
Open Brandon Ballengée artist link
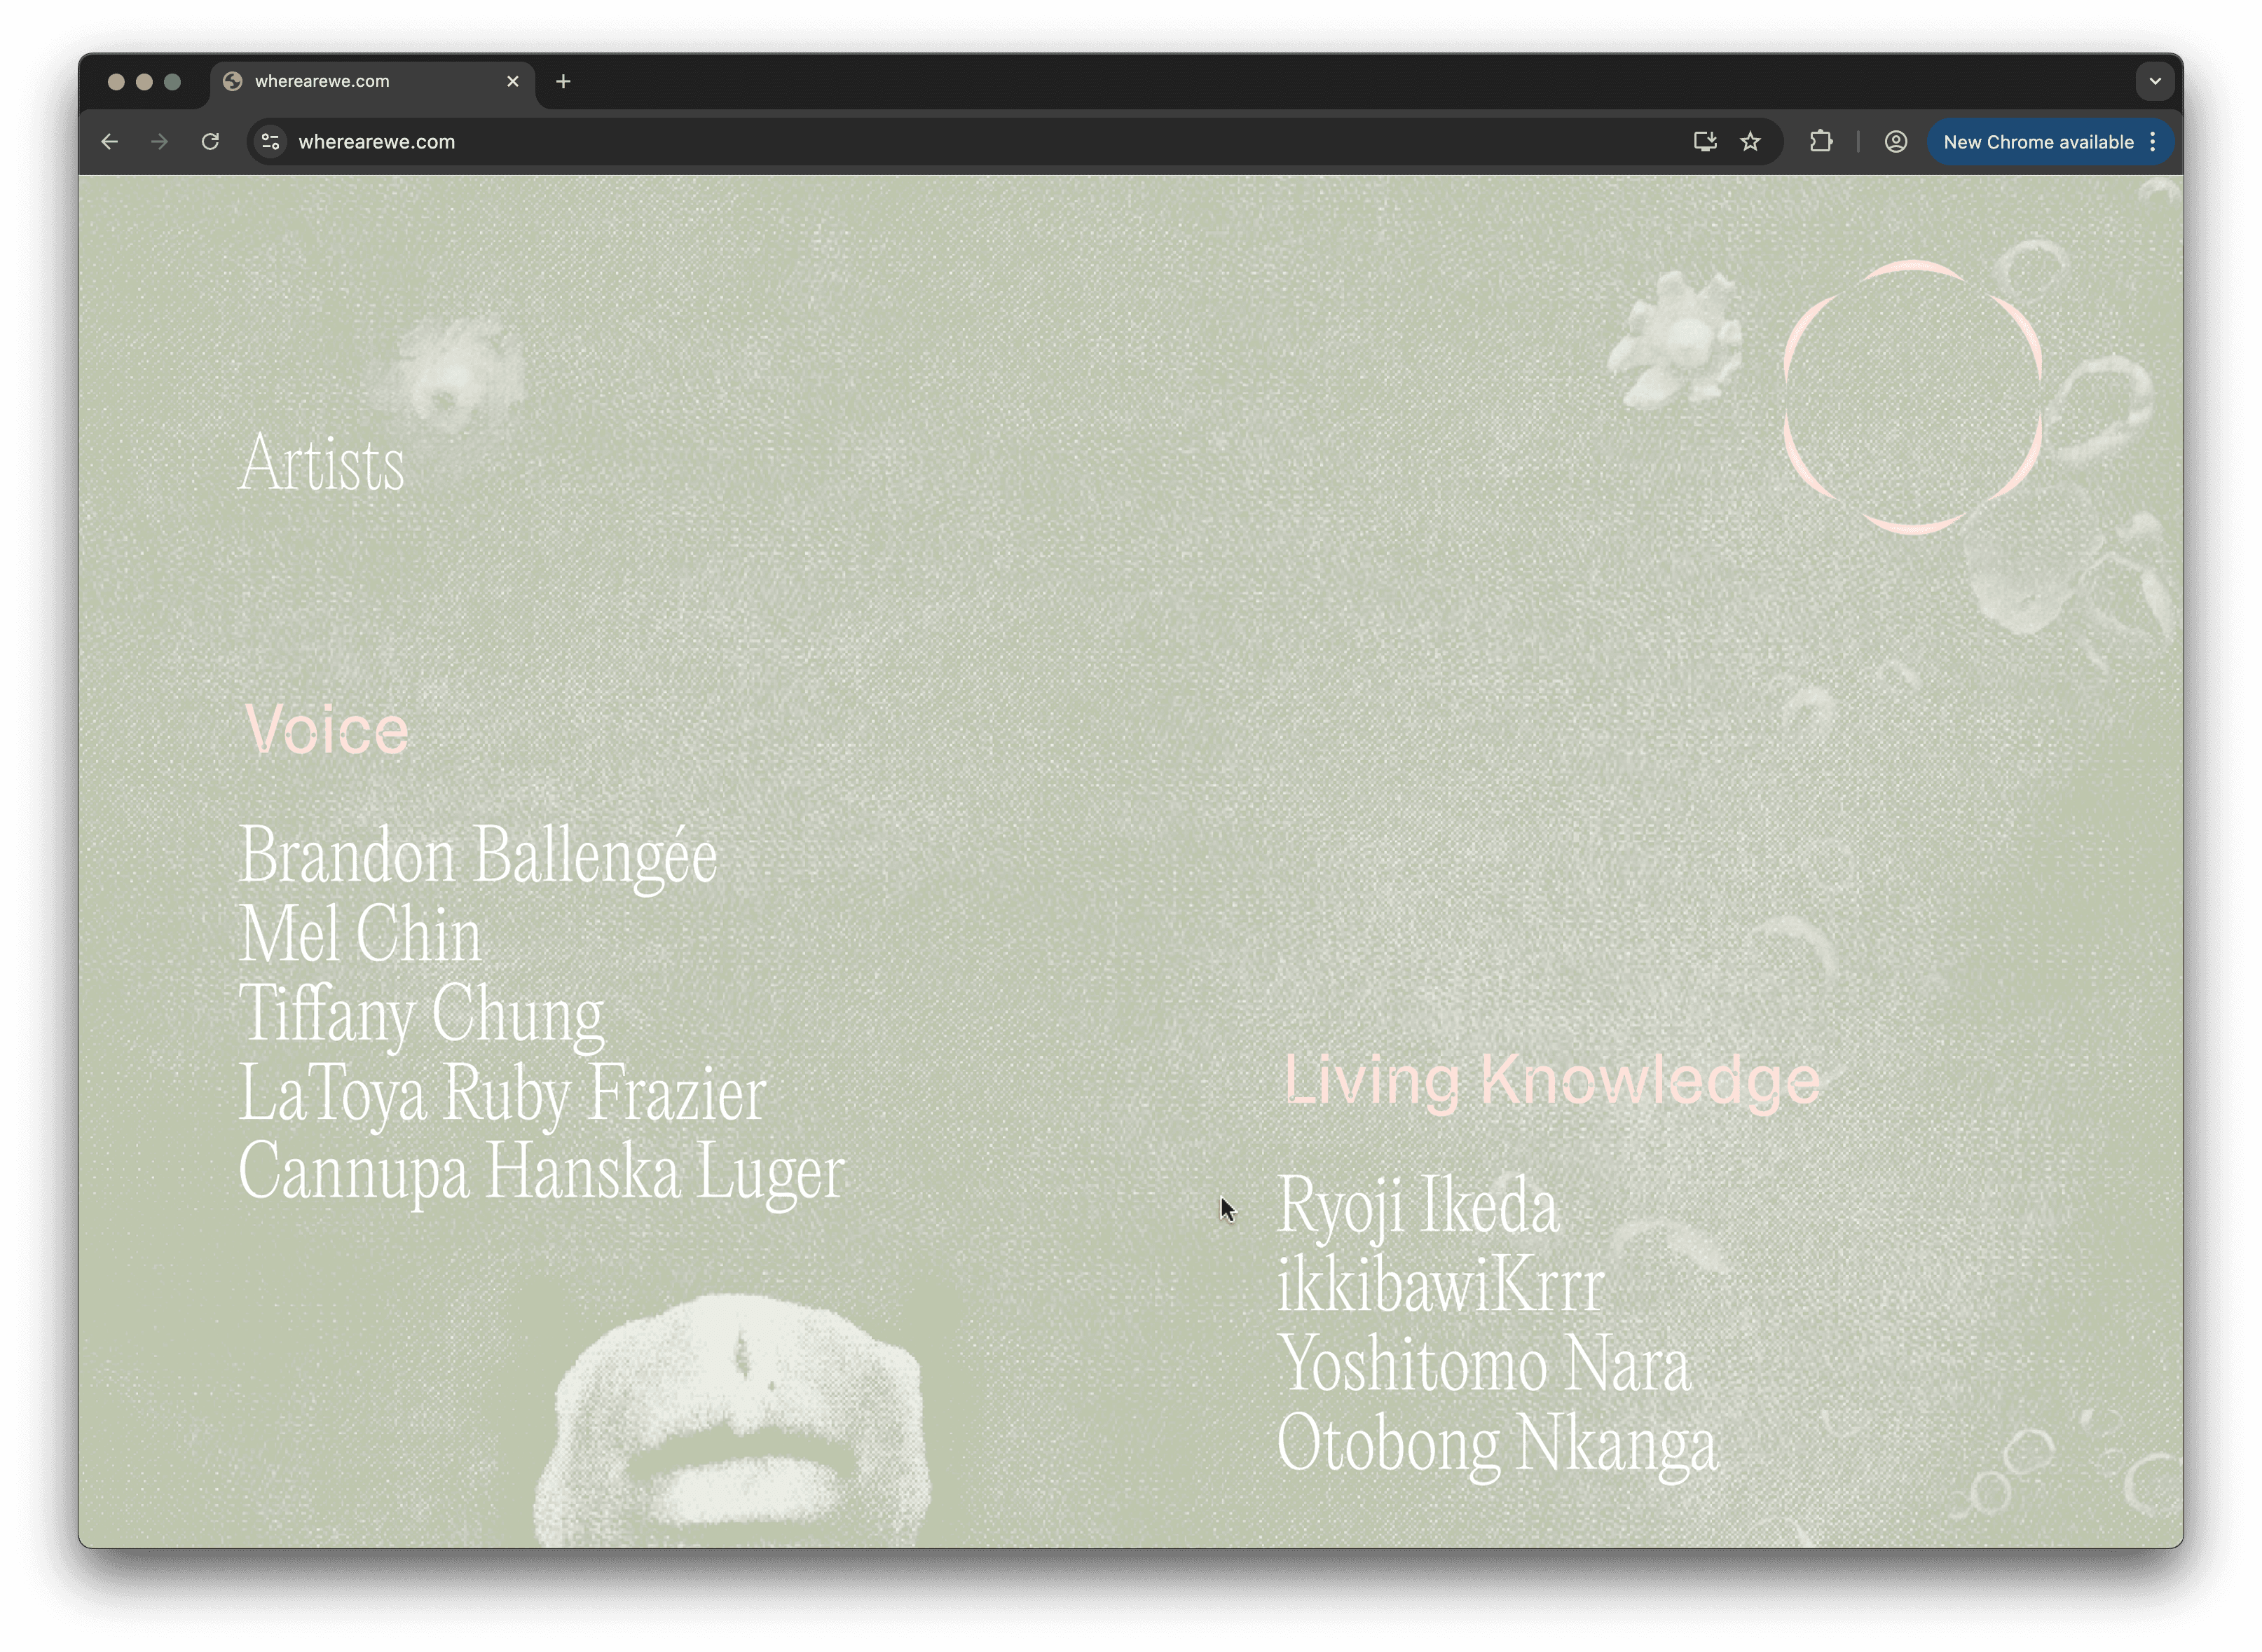[477, 856]
